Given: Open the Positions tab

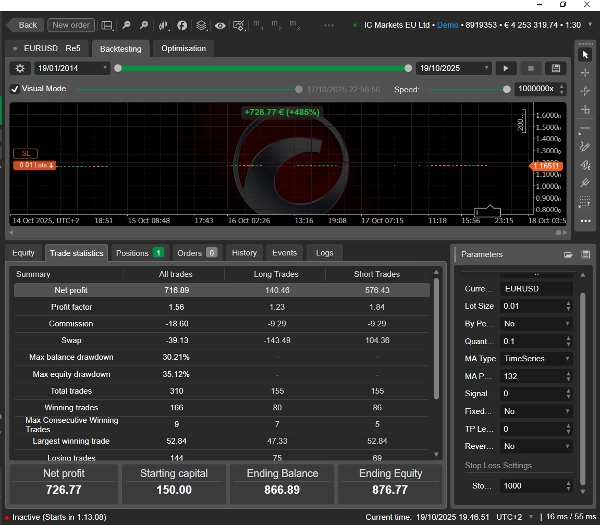Looking at the screenshot, I should click(x=140, y=253).
